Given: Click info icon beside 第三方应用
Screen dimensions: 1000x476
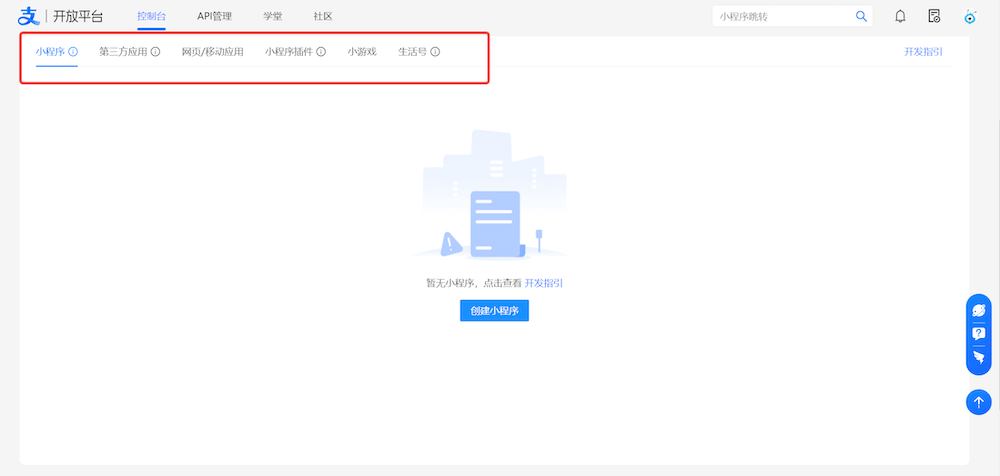Looking at the screenshot, I should (155, 51).
